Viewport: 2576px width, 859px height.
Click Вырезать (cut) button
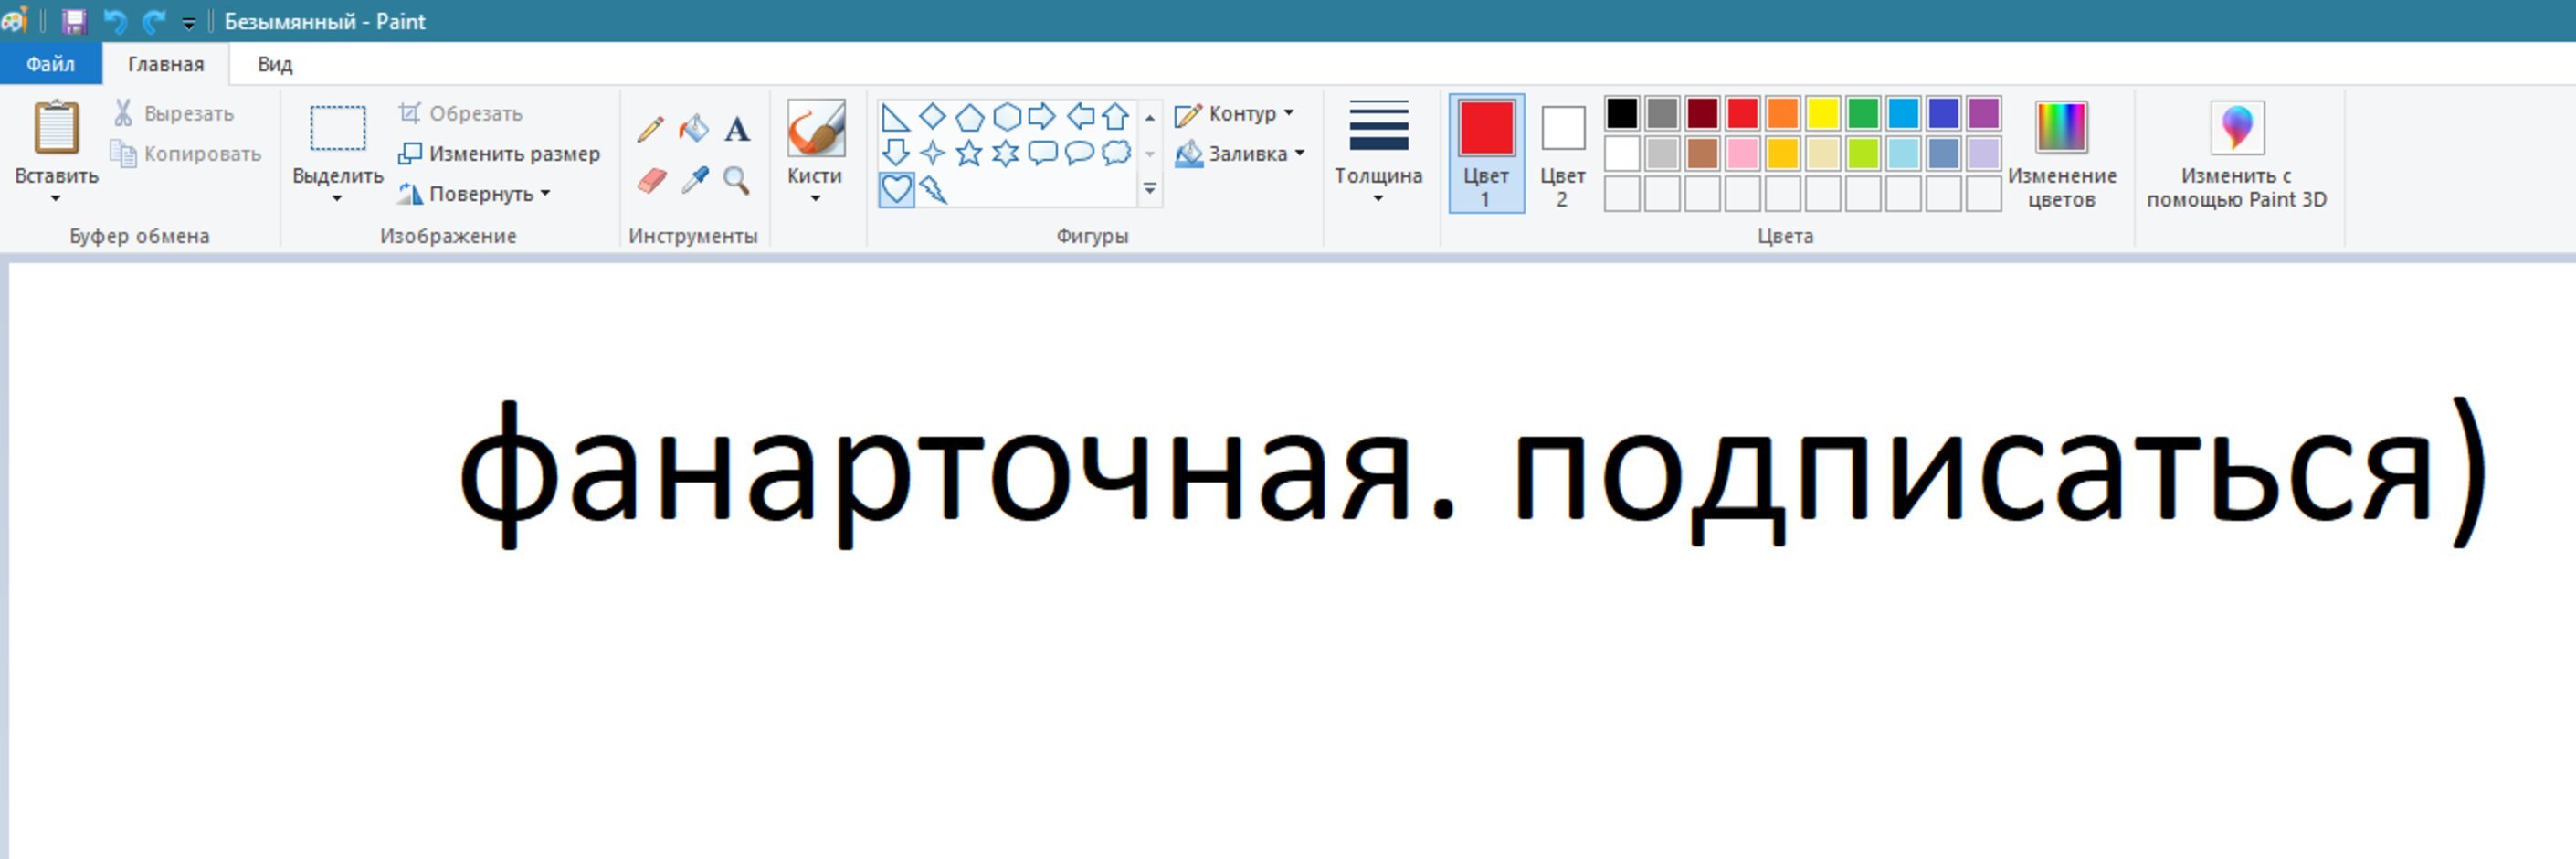click(x=174, y=113)
